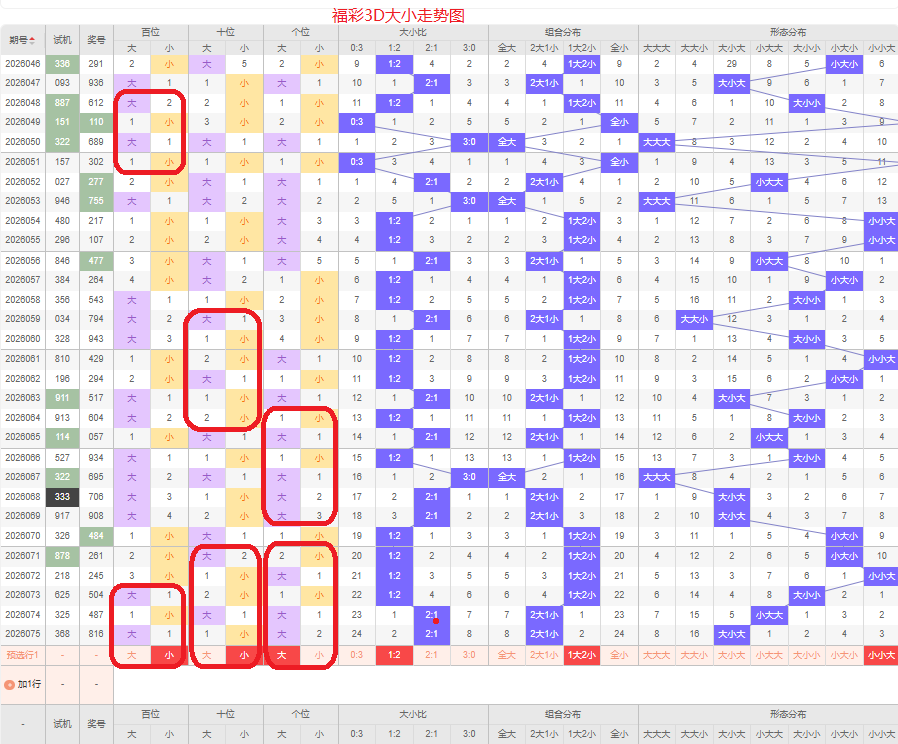Toggle selected 十位 小 in the 预选行1 row

[244, 655]
